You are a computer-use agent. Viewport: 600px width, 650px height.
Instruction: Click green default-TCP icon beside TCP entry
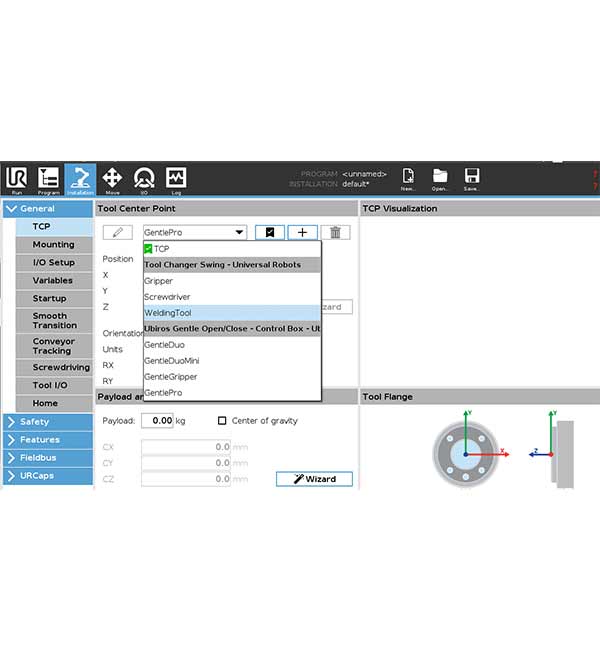(x=148, y=249)
